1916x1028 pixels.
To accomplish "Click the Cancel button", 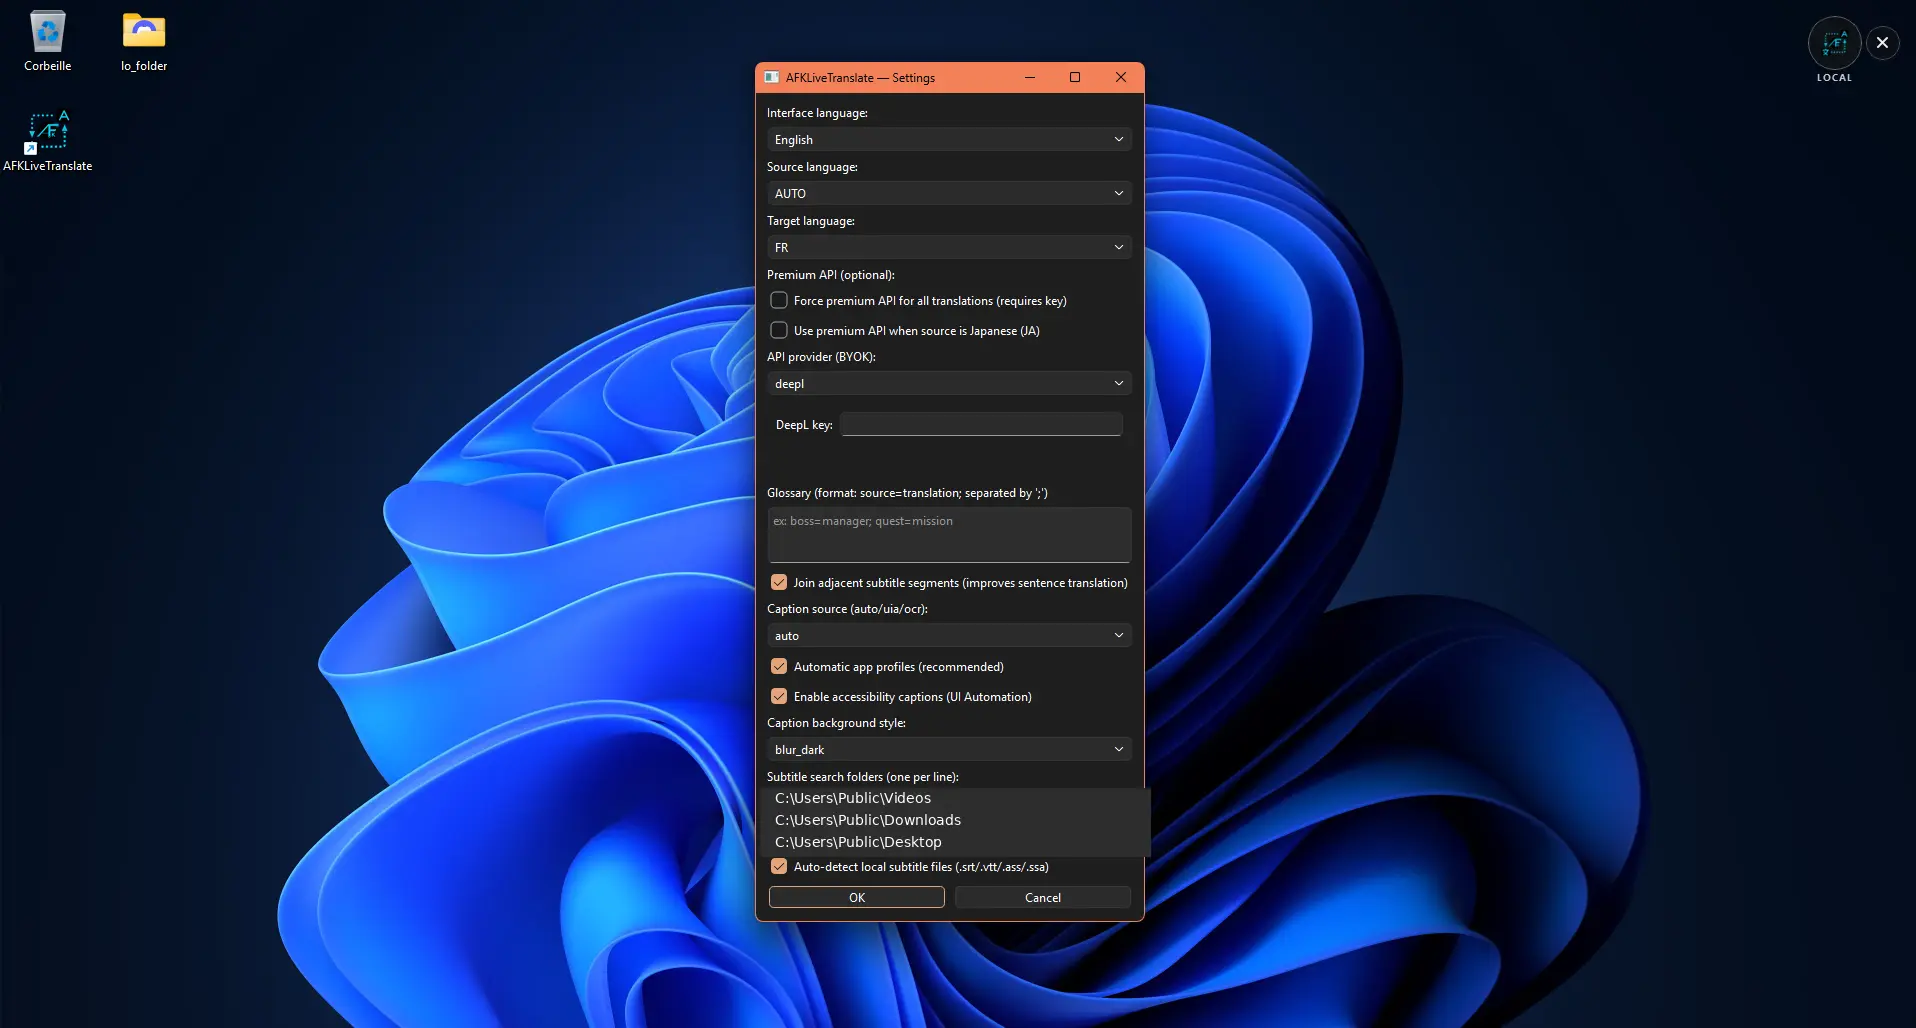I will [1043, 897].
